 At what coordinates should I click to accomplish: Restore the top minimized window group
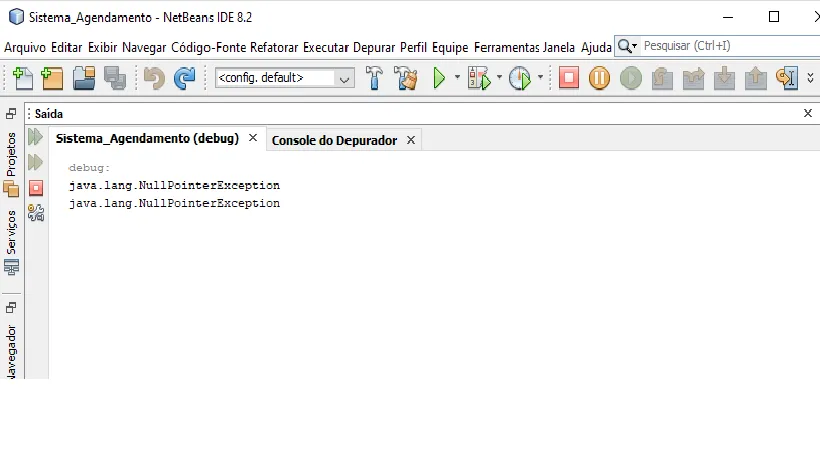11,113
